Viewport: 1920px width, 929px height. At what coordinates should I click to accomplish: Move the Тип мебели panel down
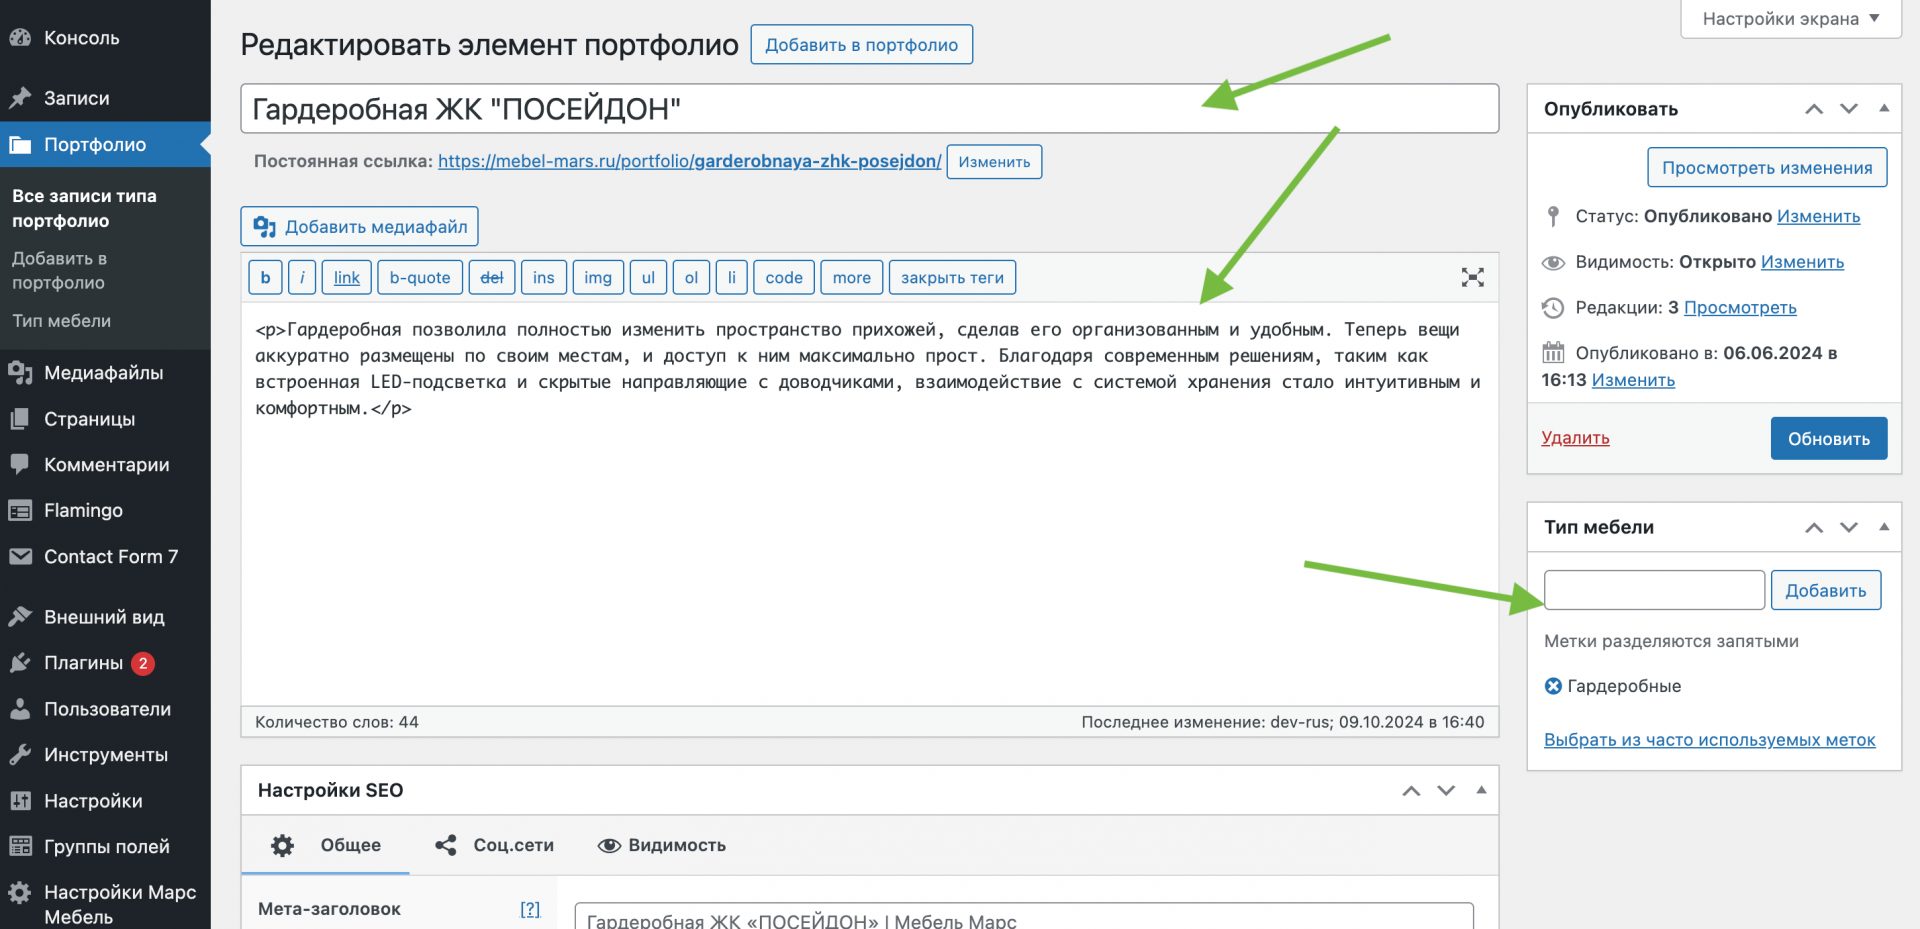[1849, 527]
